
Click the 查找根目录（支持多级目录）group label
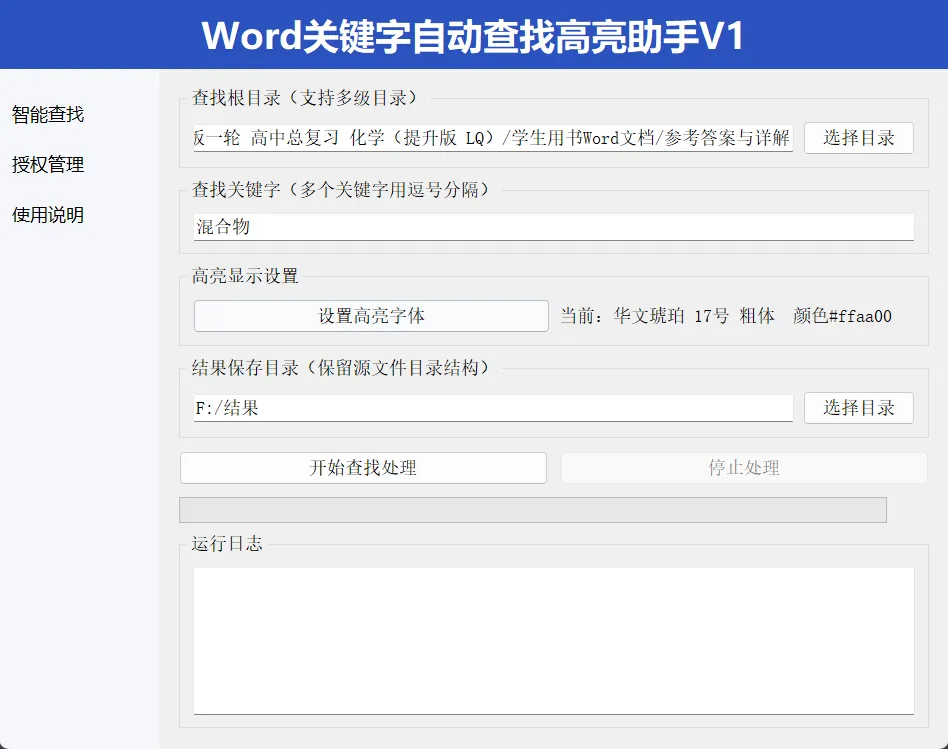(305, 97)
